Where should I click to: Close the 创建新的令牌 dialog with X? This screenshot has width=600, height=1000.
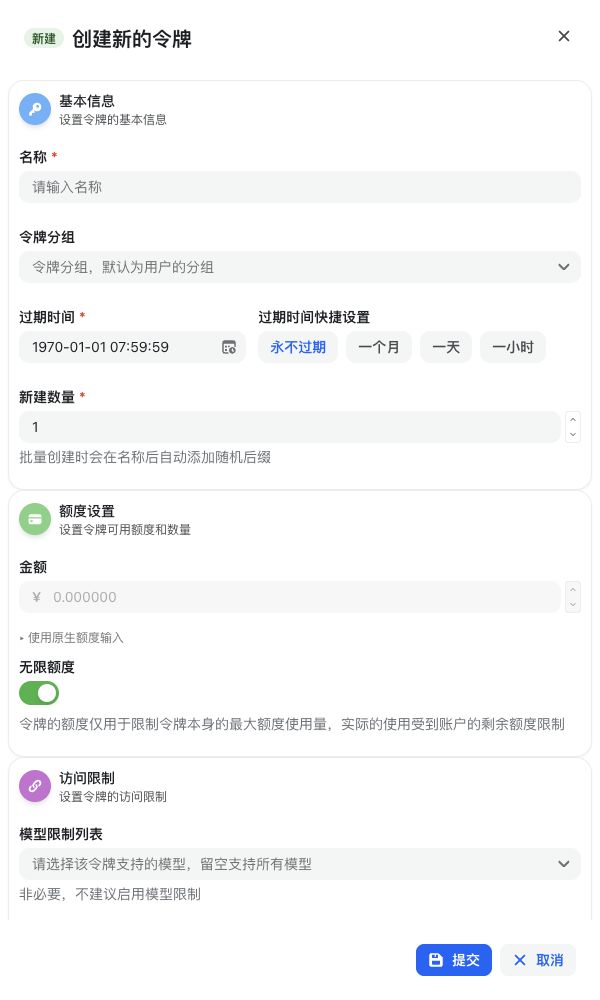click(564, 36)
